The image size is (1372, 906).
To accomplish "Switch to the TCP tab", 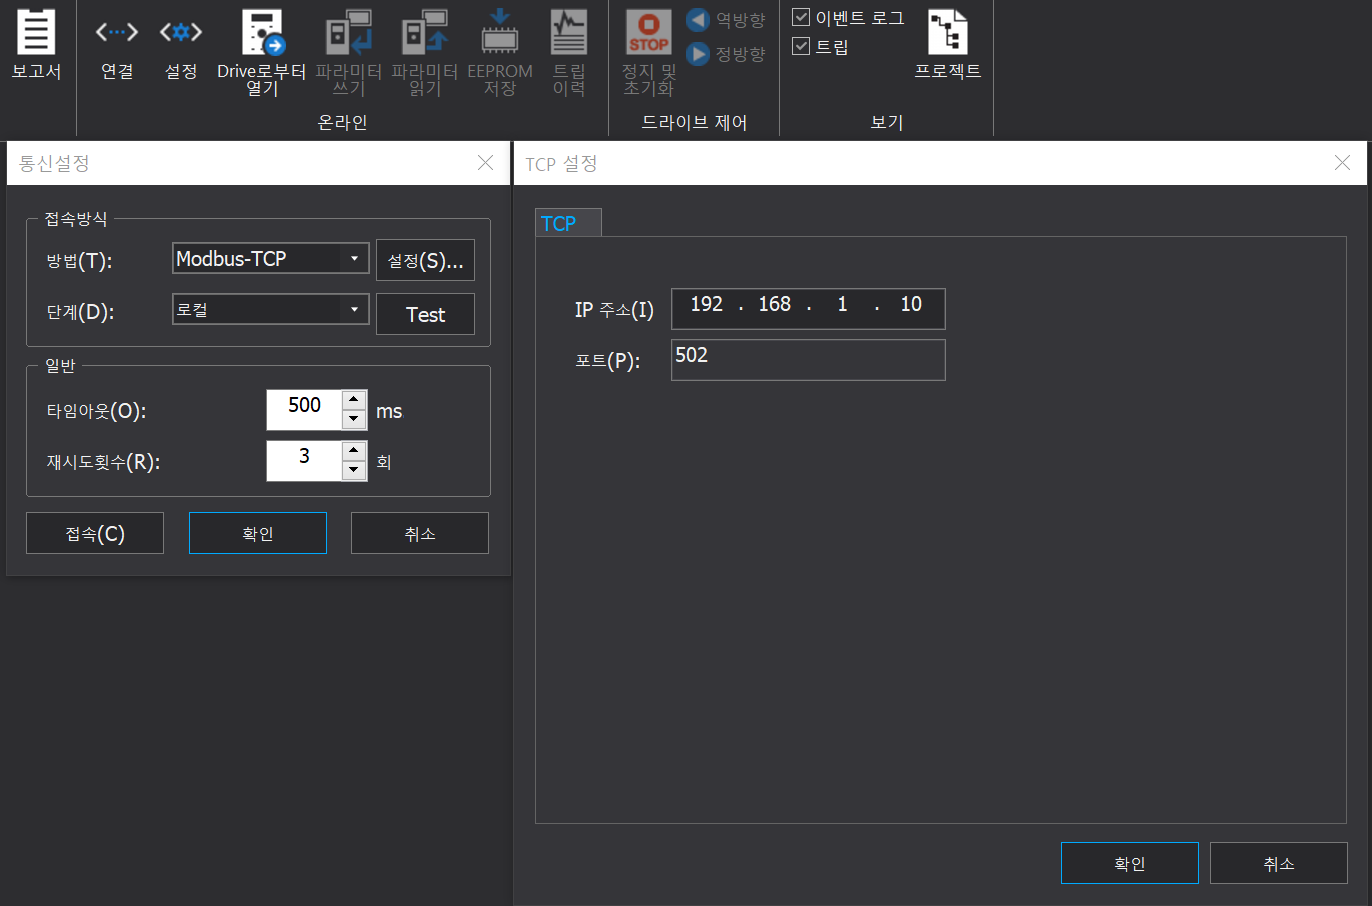I will click(567, 222).
